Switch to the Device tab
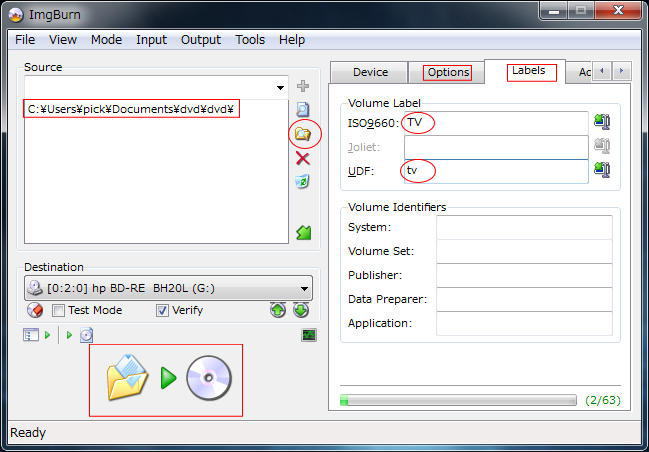The image size is (649, 452). [x=370, y=72]
